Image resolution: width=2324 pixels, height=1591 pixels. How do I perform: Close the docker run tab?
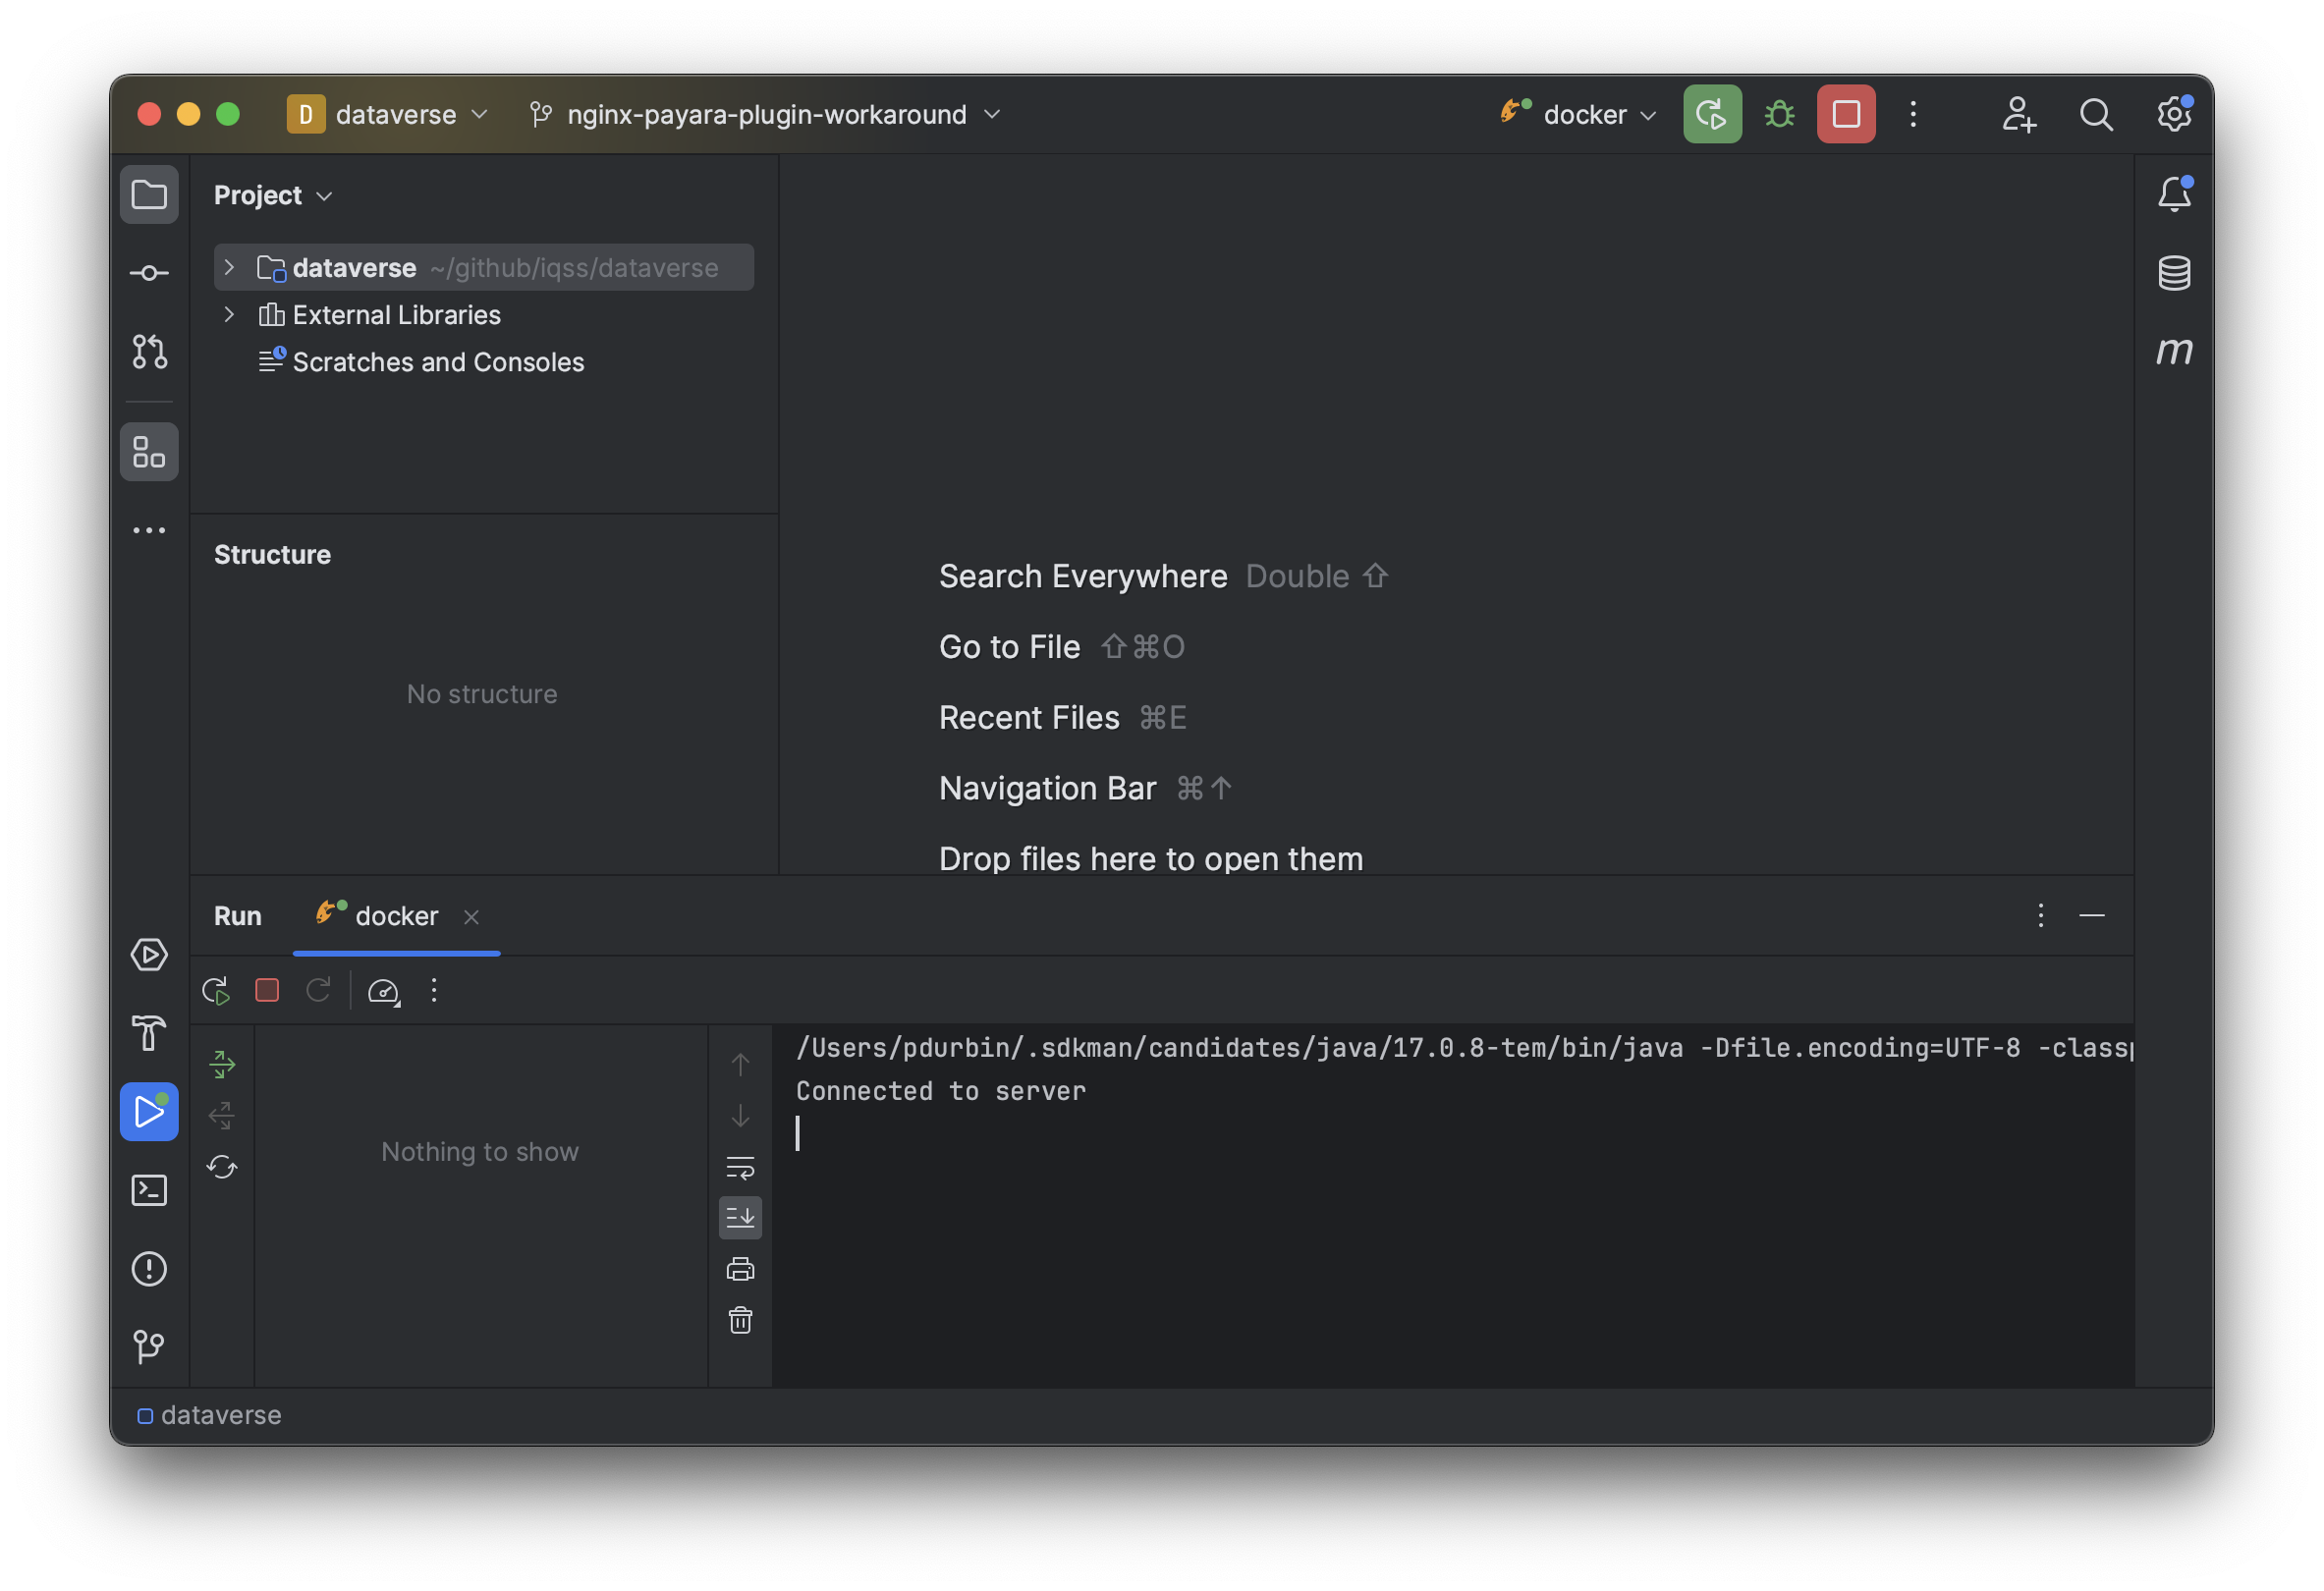472,917
